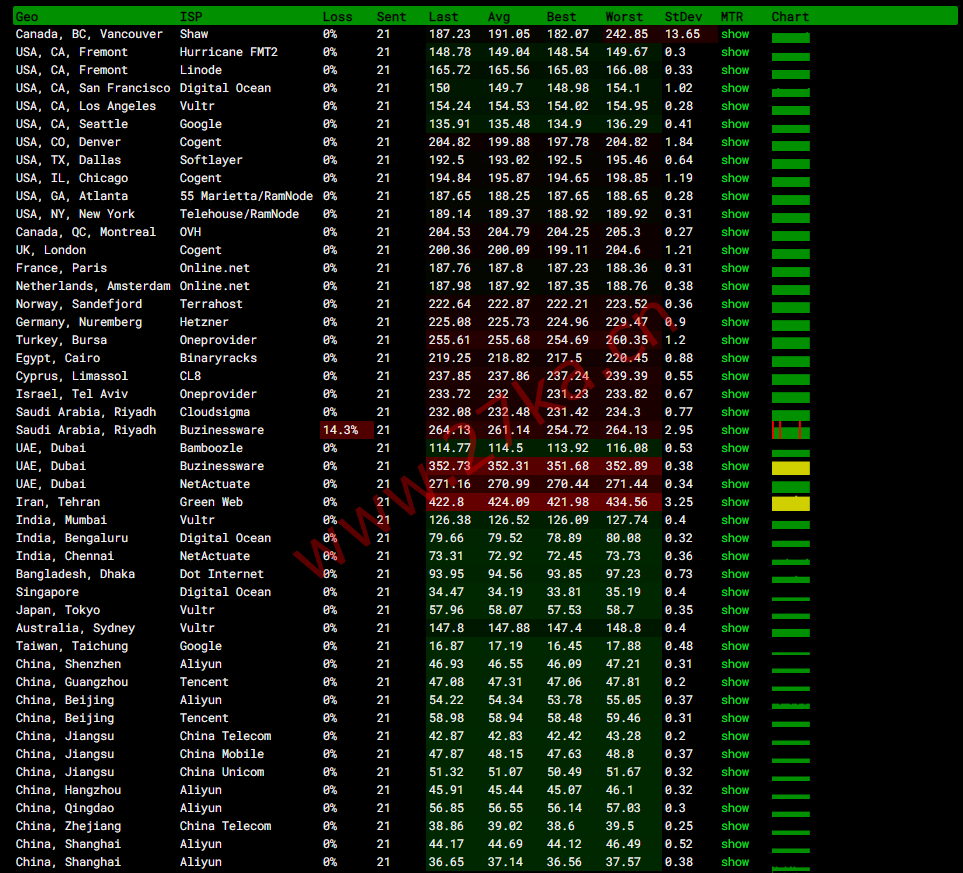
Task: Select 'China, Shenzhen' geo cell
Action: [68, 664]
